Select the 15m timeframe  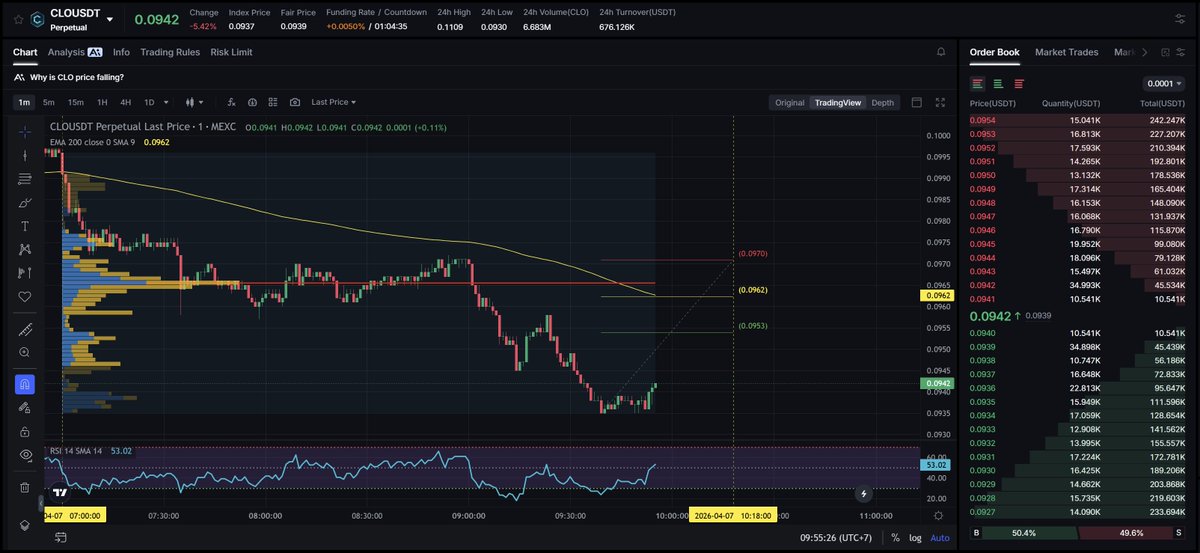tap(75, 102)
